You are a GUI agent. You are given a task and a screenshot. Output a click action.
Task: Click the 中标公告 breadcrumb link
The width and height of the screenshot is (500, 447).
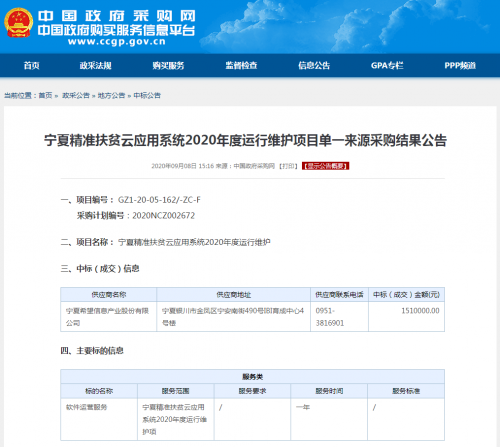click(x=147, y=96)
